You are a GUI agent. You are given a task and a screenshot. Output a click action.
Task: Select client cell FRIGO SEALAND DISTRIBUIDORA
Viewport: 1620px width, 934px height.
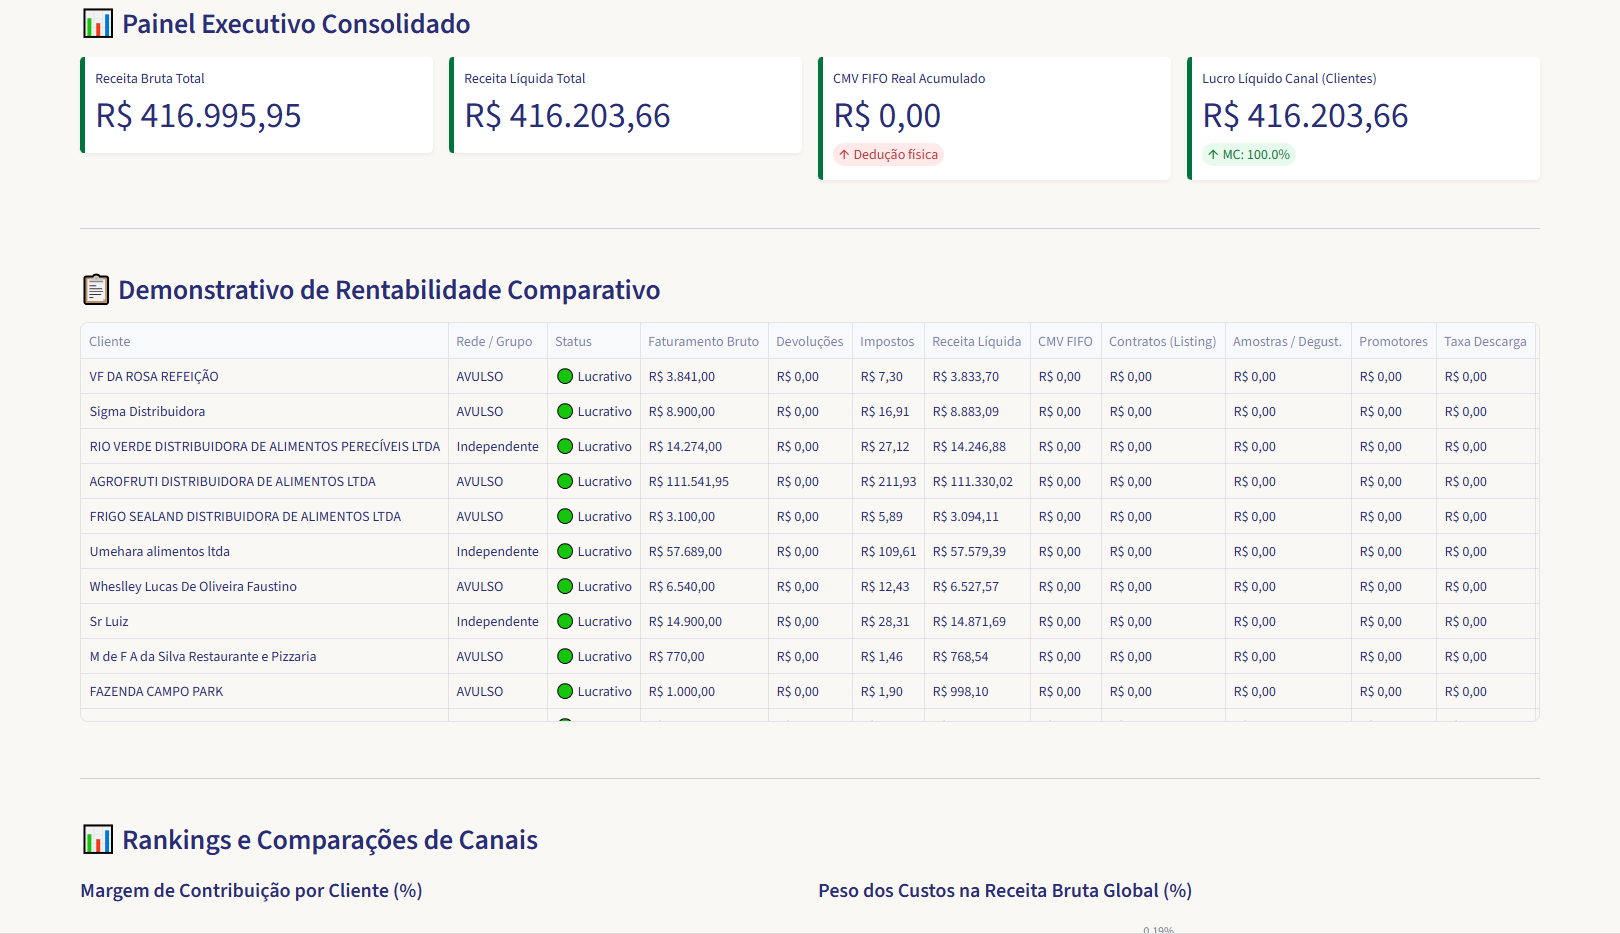(x=264, y=516)
